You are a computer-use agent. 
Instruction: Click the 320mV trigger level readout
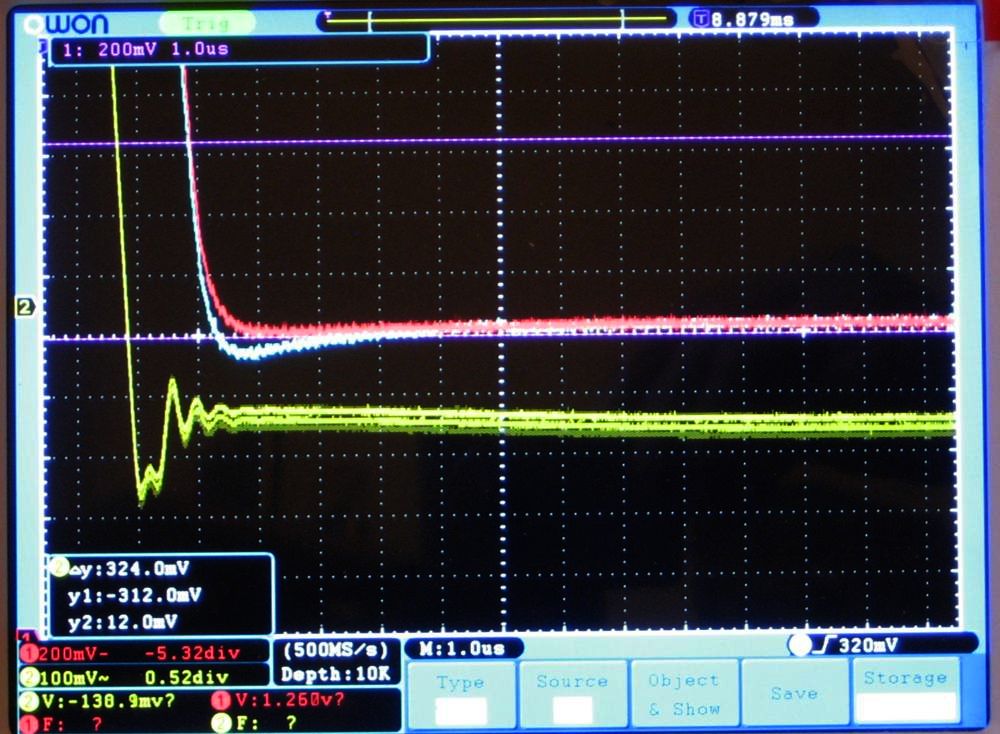click(868, 645)
